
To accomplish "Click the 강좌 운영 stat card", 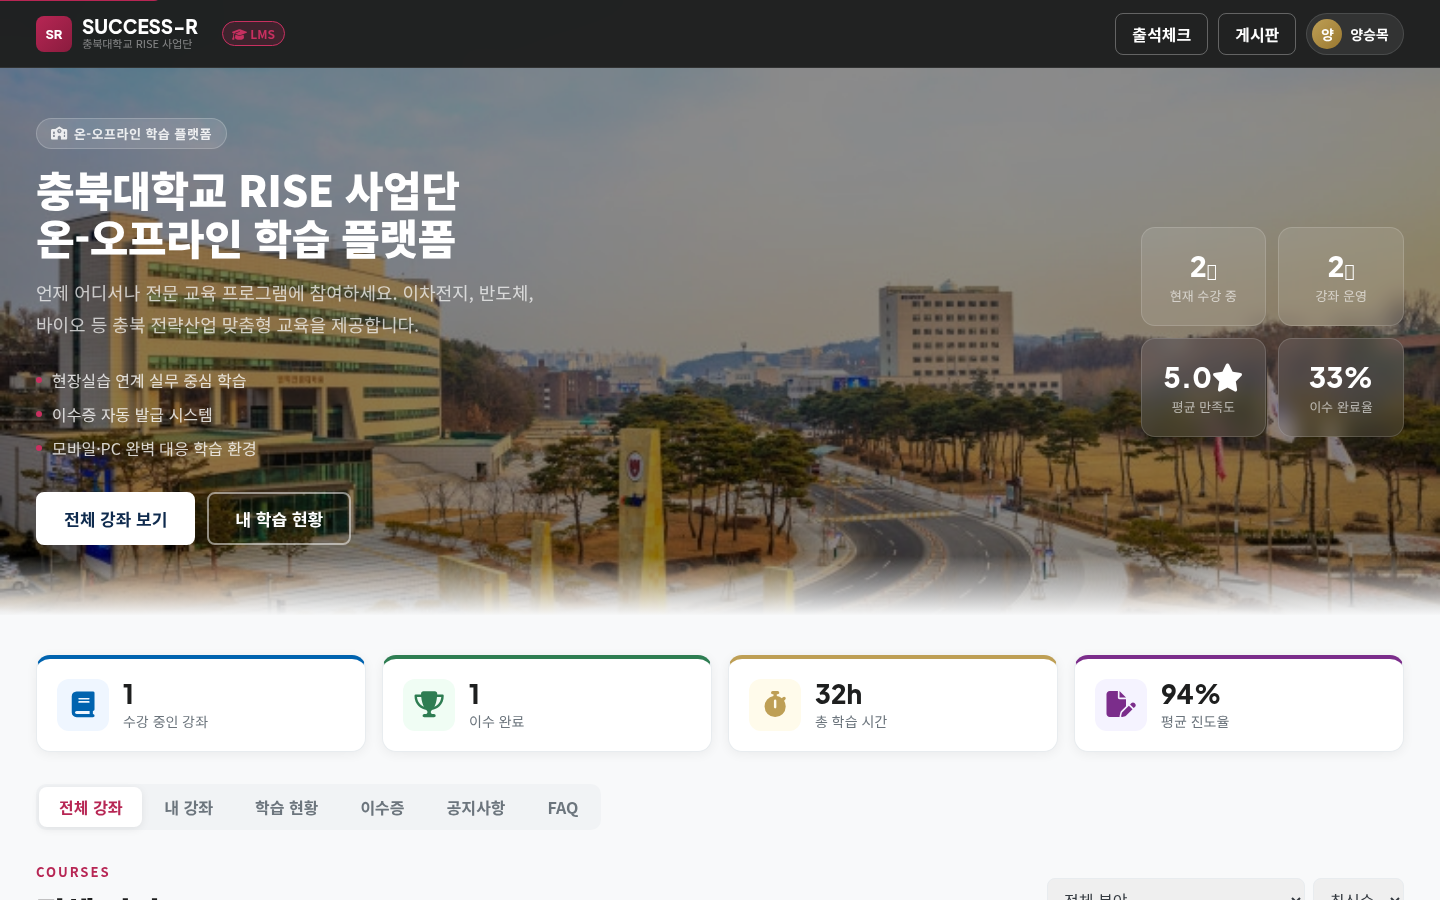I will click(1341, 276).
